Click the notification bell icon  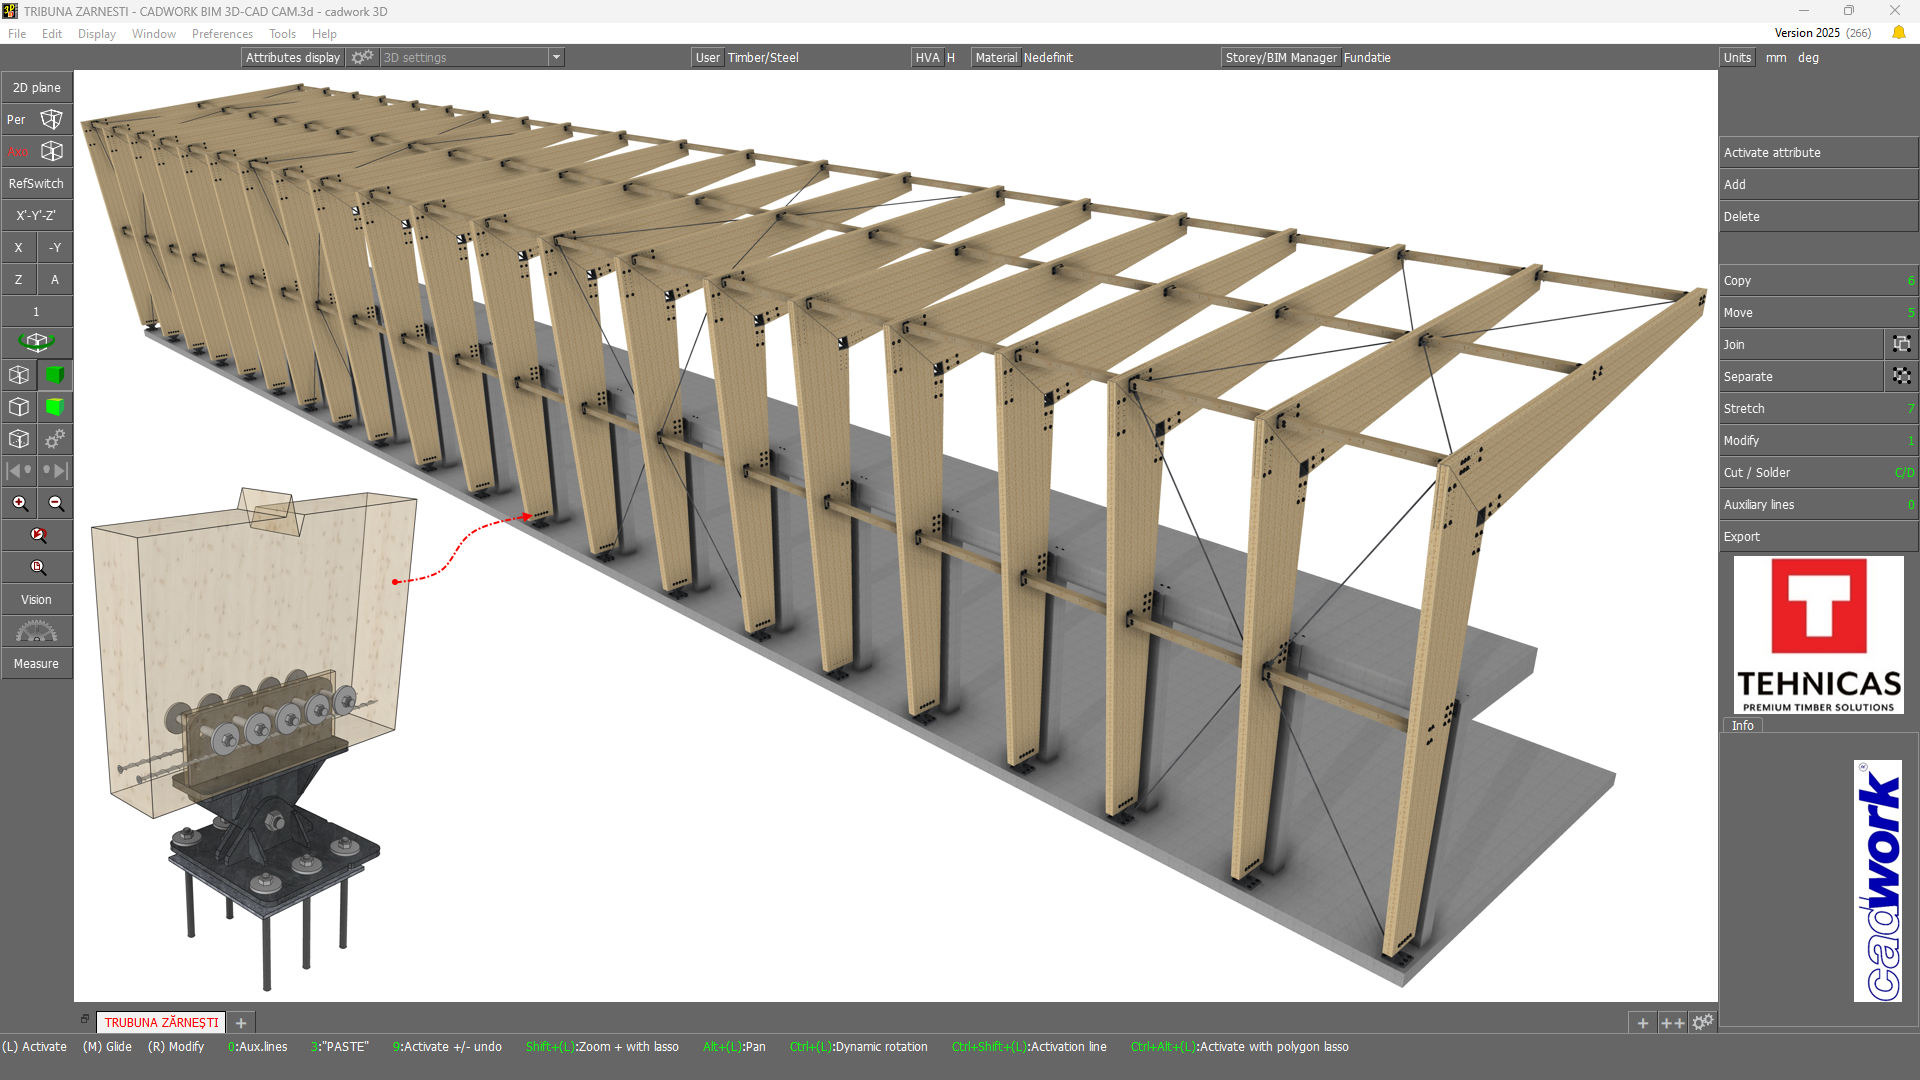[x=1898, y=33]
